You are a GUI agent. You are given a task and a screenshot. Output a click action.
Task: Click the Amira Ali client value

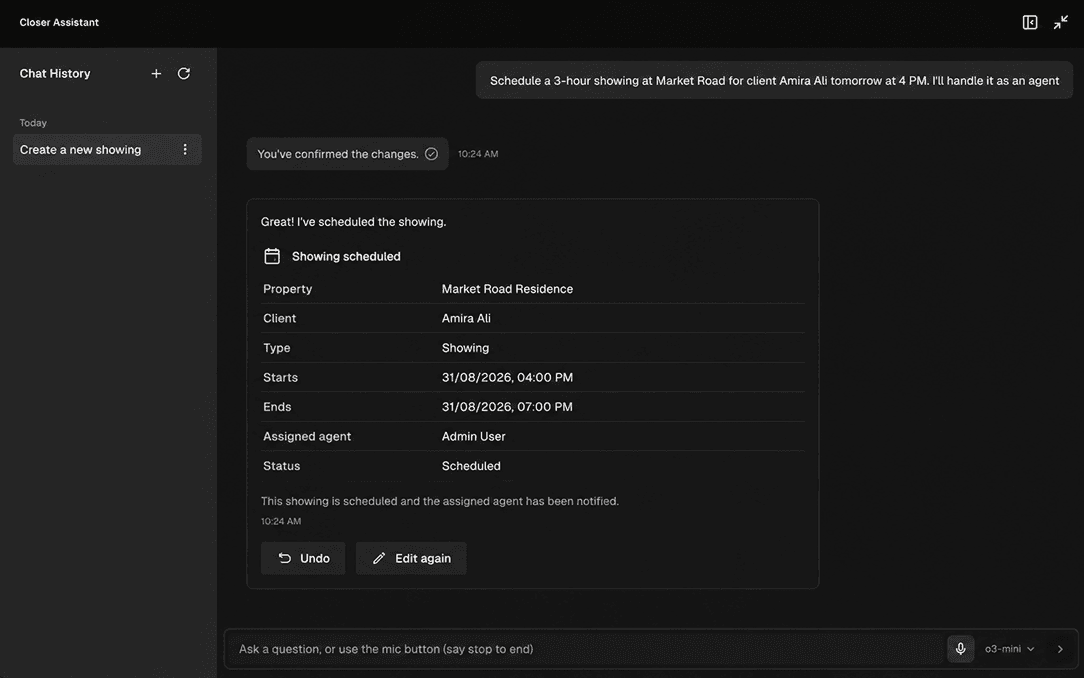[x=466, y=318]
